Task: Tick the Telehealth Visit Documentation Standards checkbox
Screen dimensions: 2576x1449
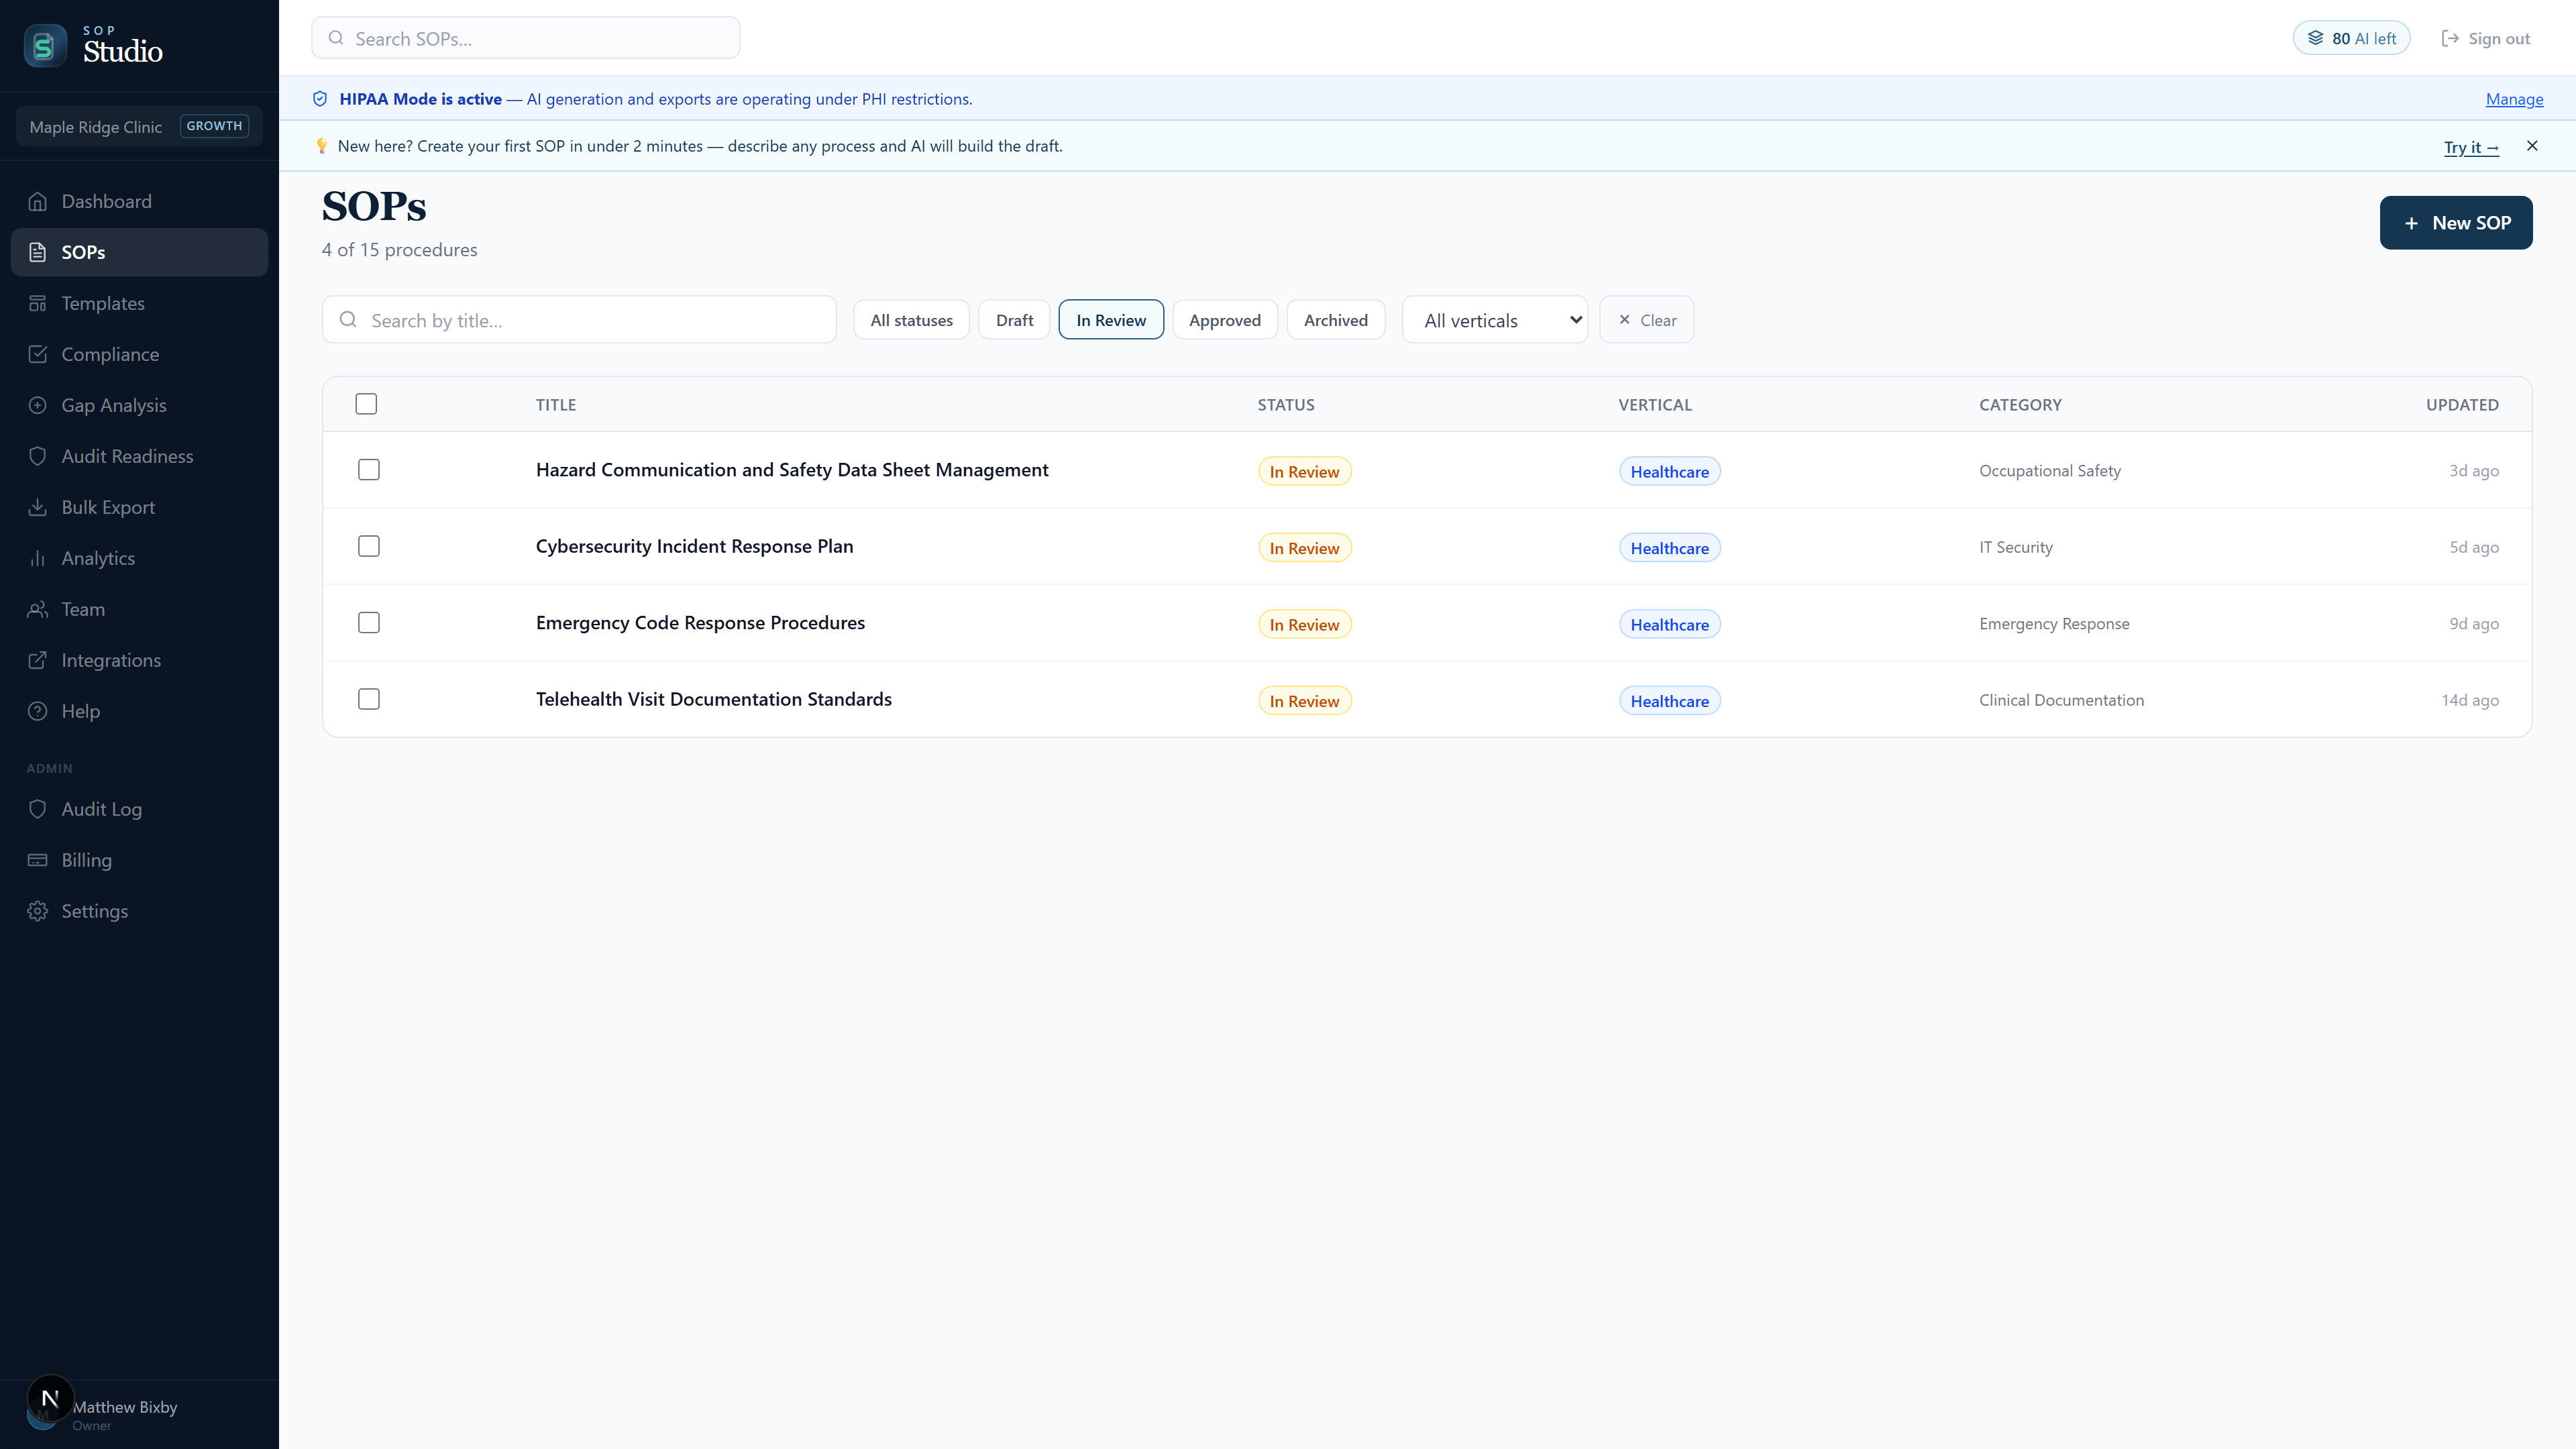Action: 369,699
